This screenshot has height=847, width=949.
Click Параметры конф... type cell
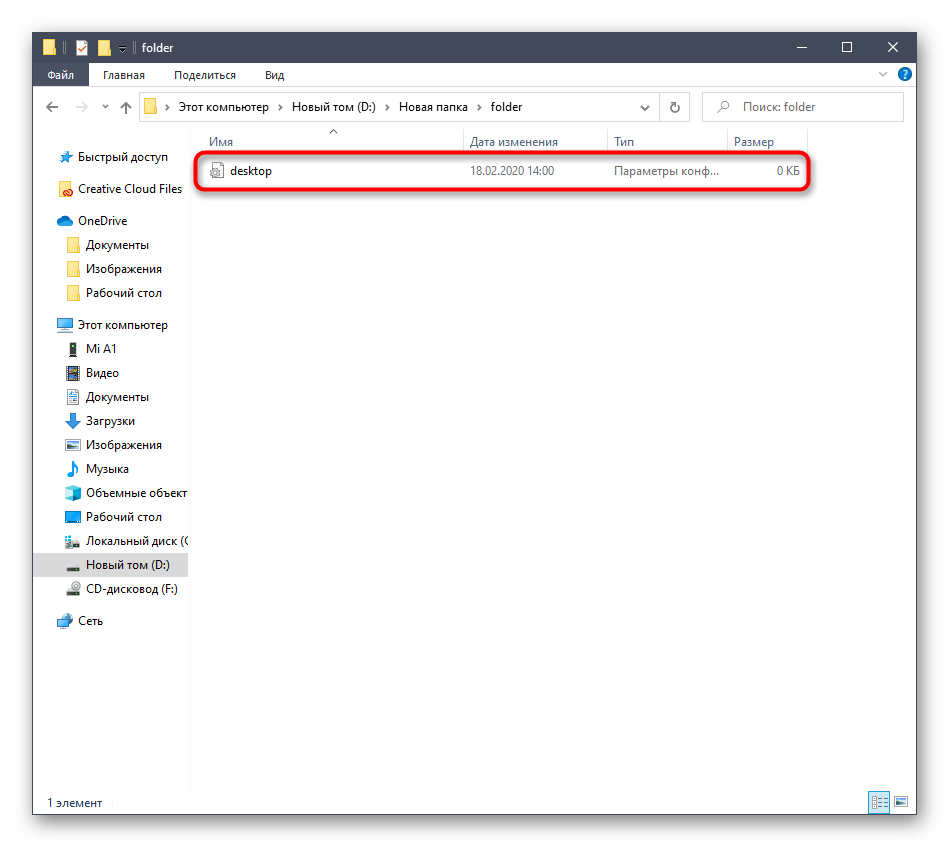click(666, 171)
